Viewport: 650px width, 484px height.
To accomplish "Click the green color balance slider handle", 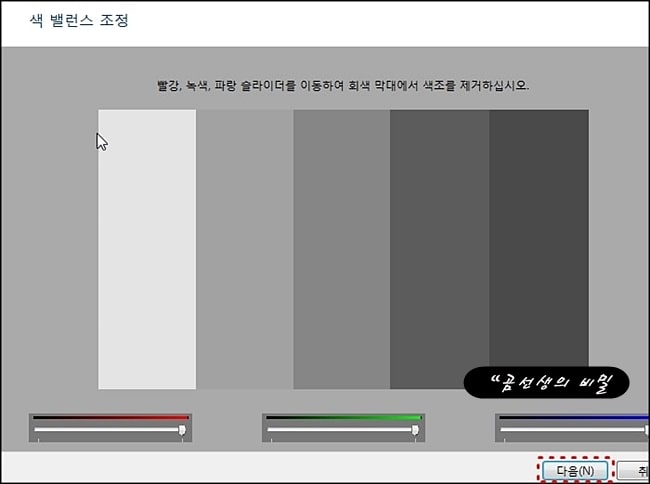I will click(x=415, y=431).
